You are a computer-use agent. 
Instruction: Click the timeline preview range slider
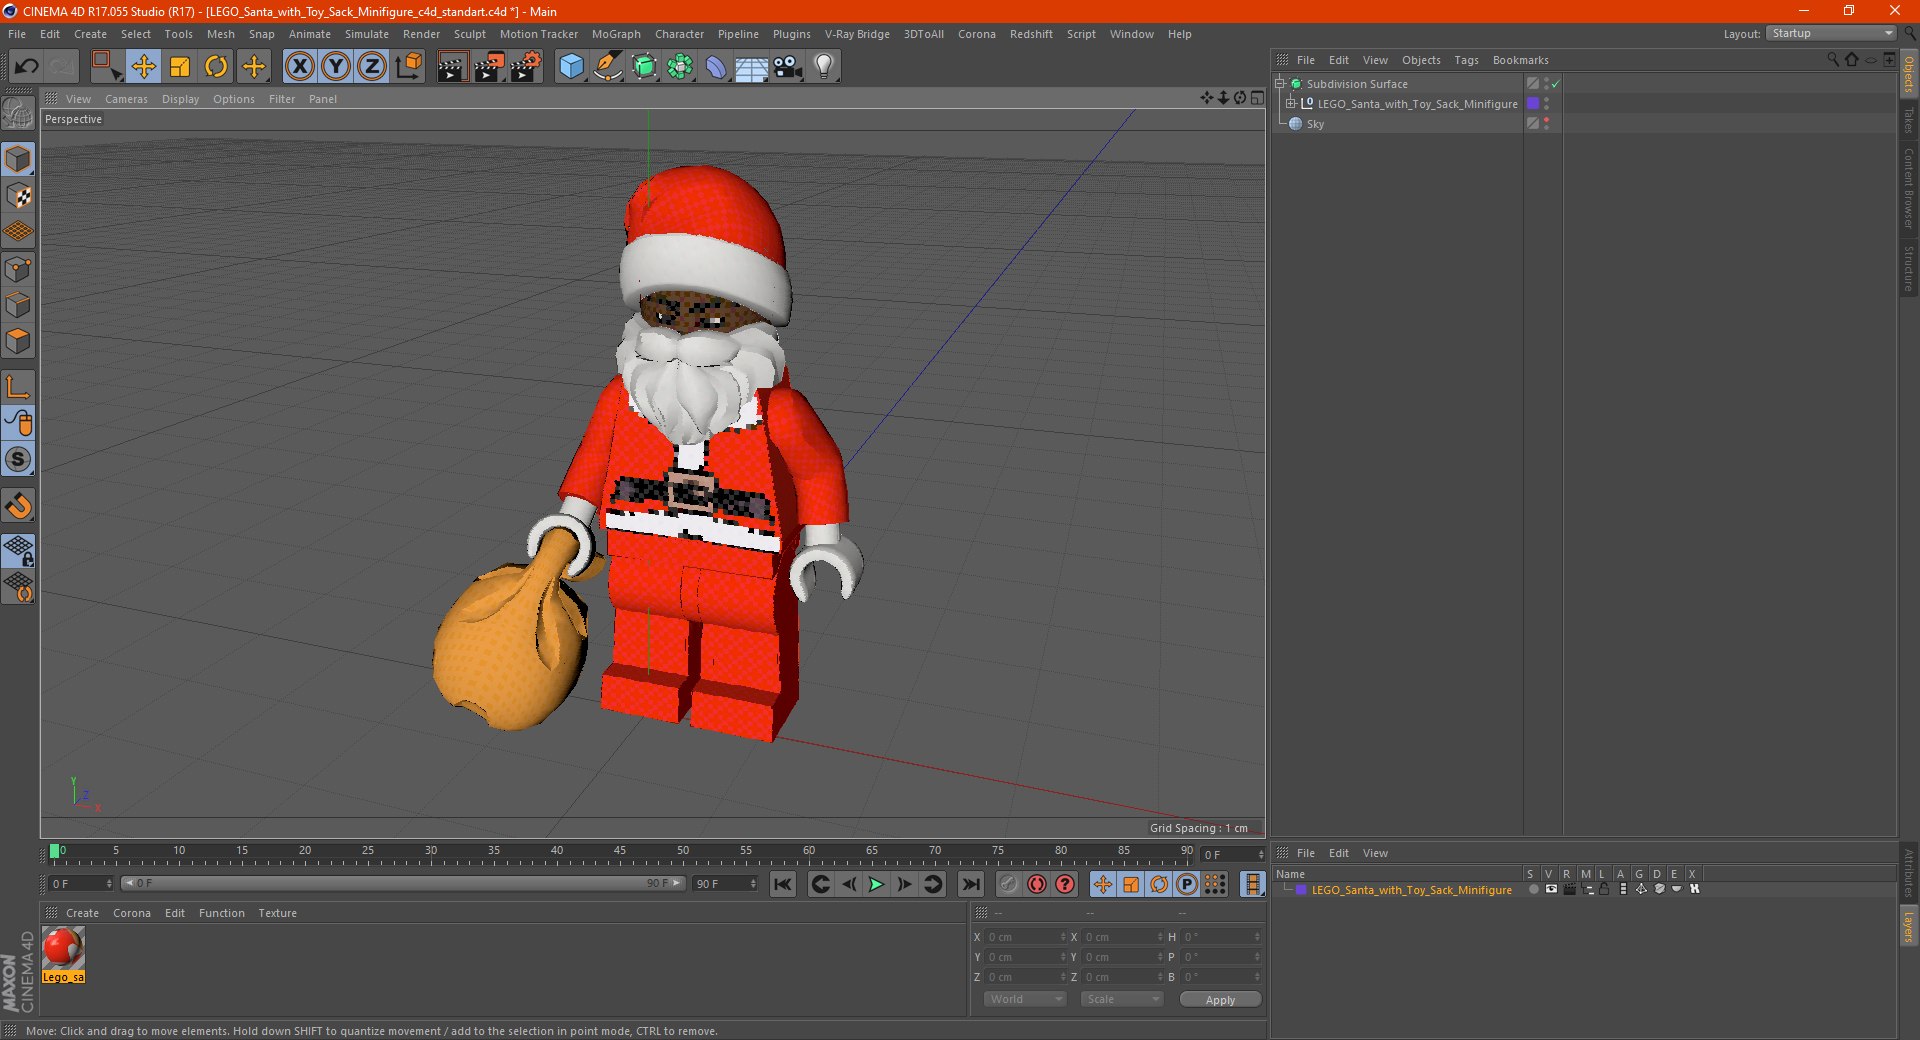[402, 883]
